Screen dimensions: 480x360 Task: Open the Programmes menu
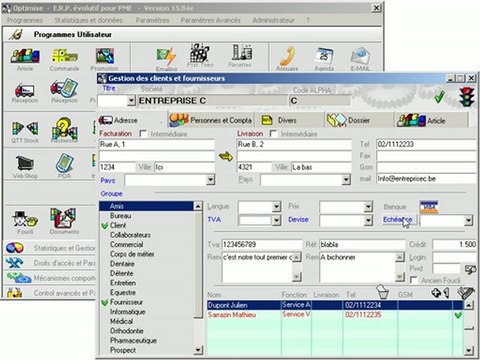[25, 20]
